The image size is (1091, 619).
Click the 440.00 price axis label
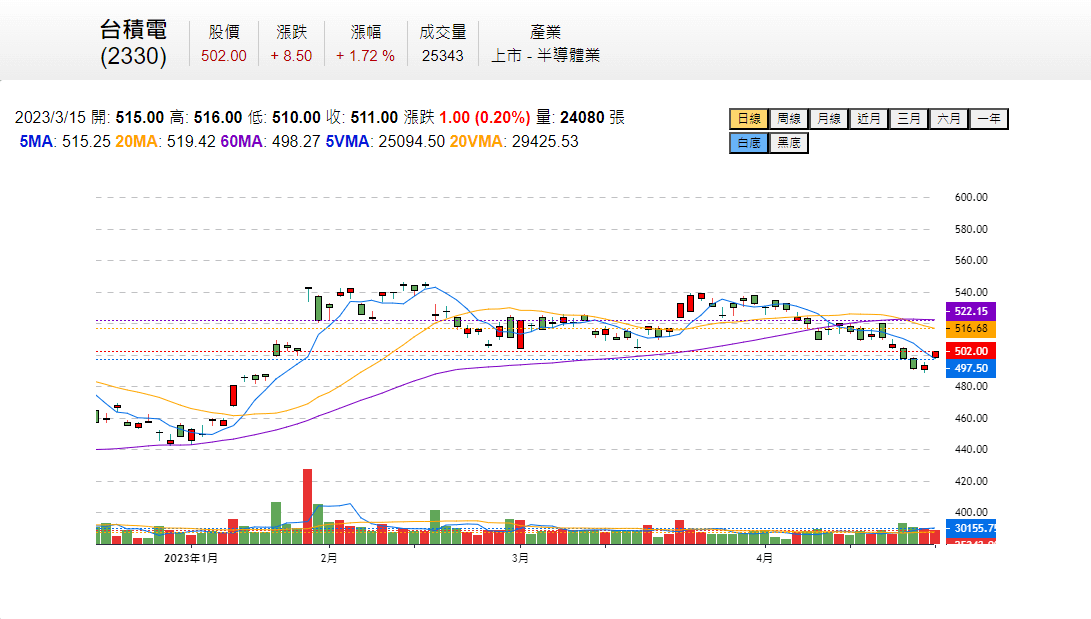971,449
